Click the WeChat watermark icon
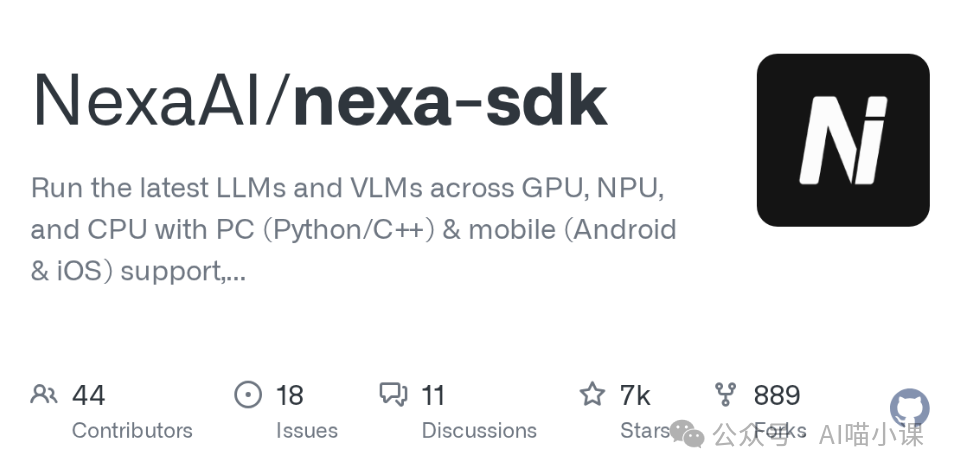This screenshot has height=473, width=954. point(687,433)
